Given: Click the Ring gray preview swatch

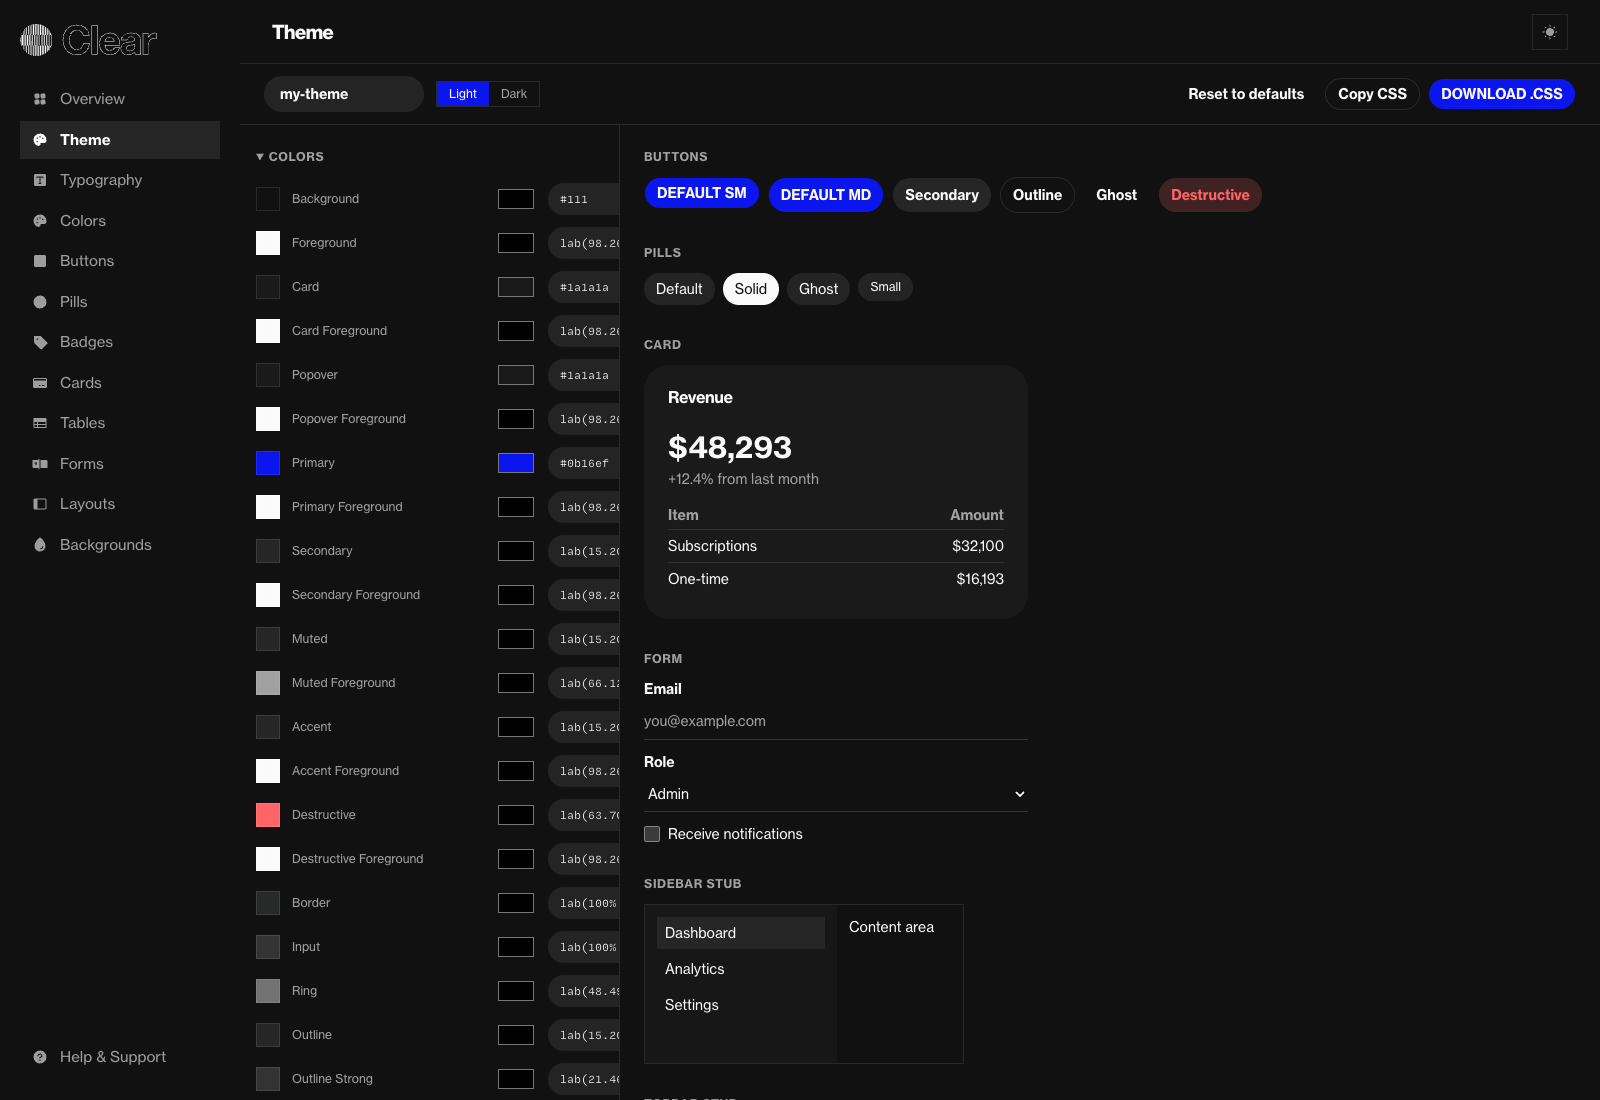Looking at the screenshot, I should 268,991.
